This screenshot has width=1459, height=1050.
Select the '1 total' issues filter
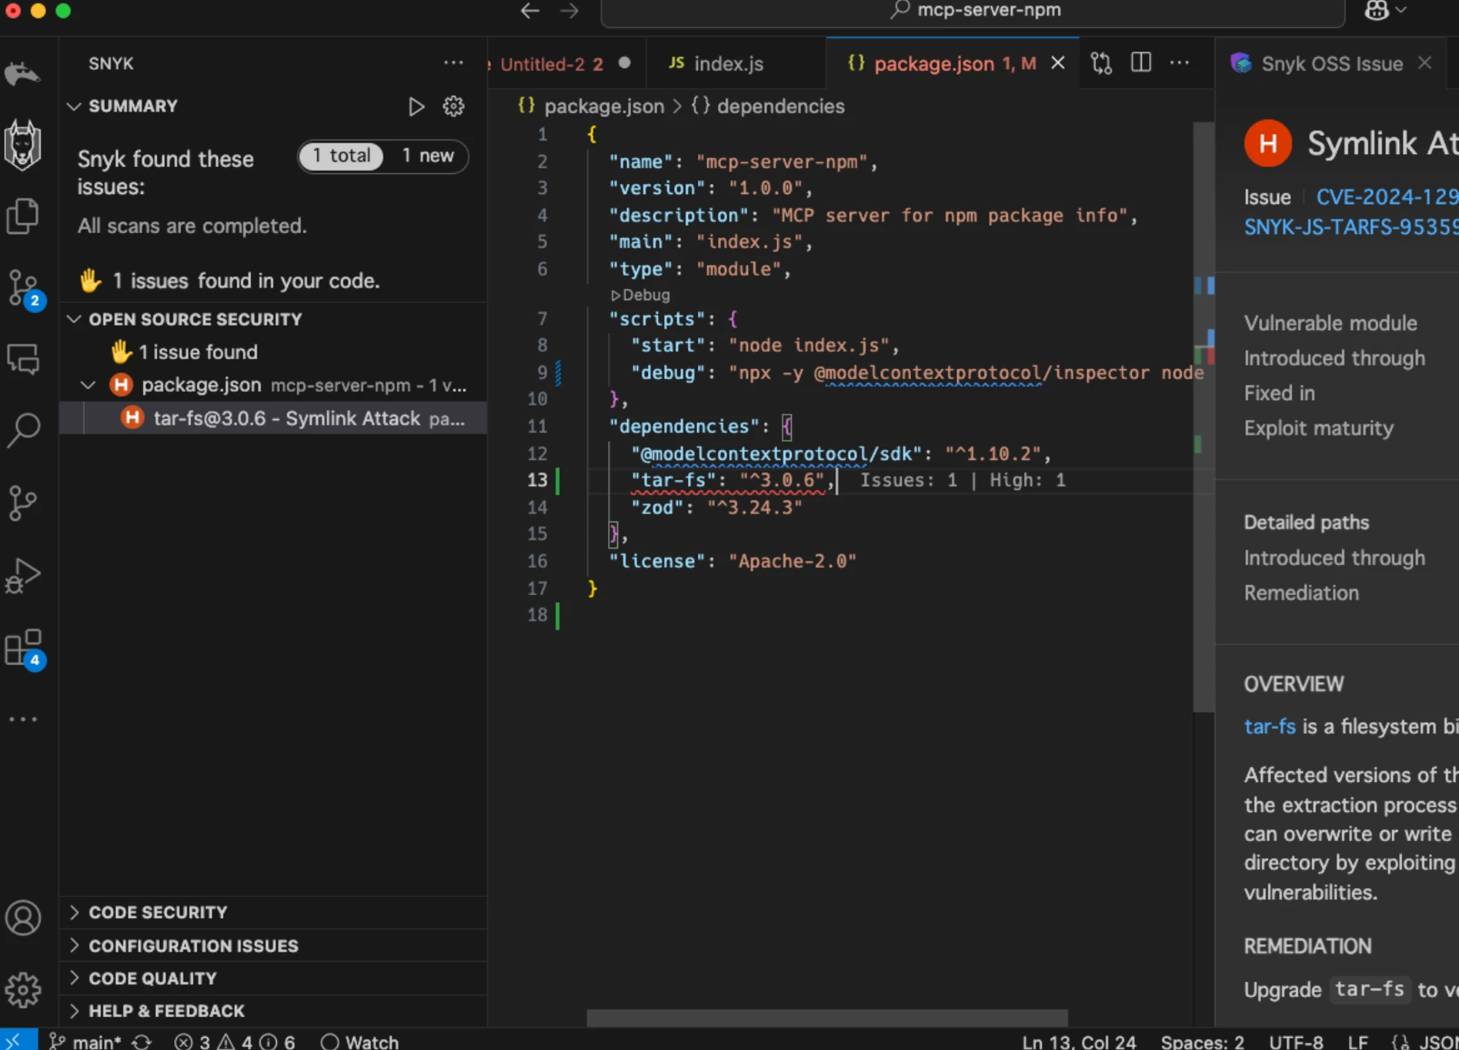[341, 156]
